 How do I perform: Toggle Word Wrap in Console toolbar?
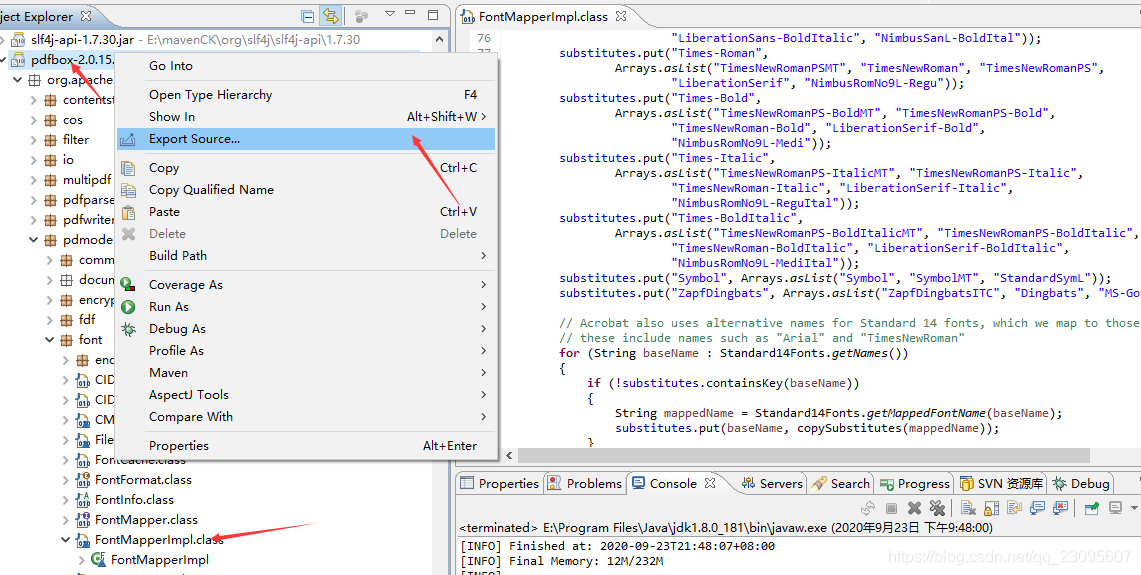[1015, 507]
